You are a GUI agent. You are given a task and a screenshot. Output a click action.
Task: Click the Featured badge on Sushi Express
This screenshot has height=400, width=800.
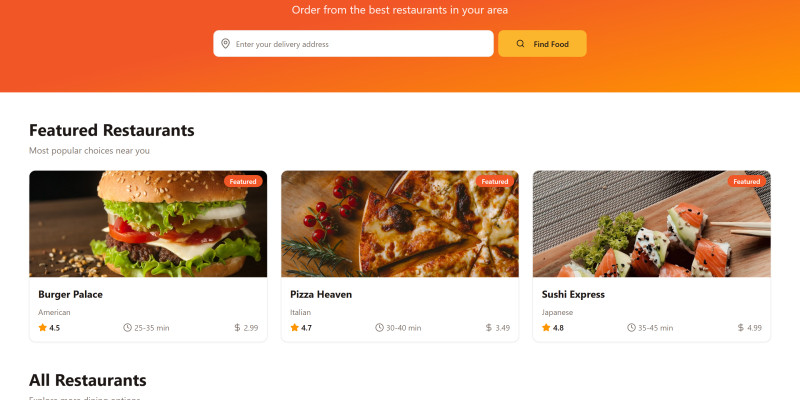click(746, 182)
